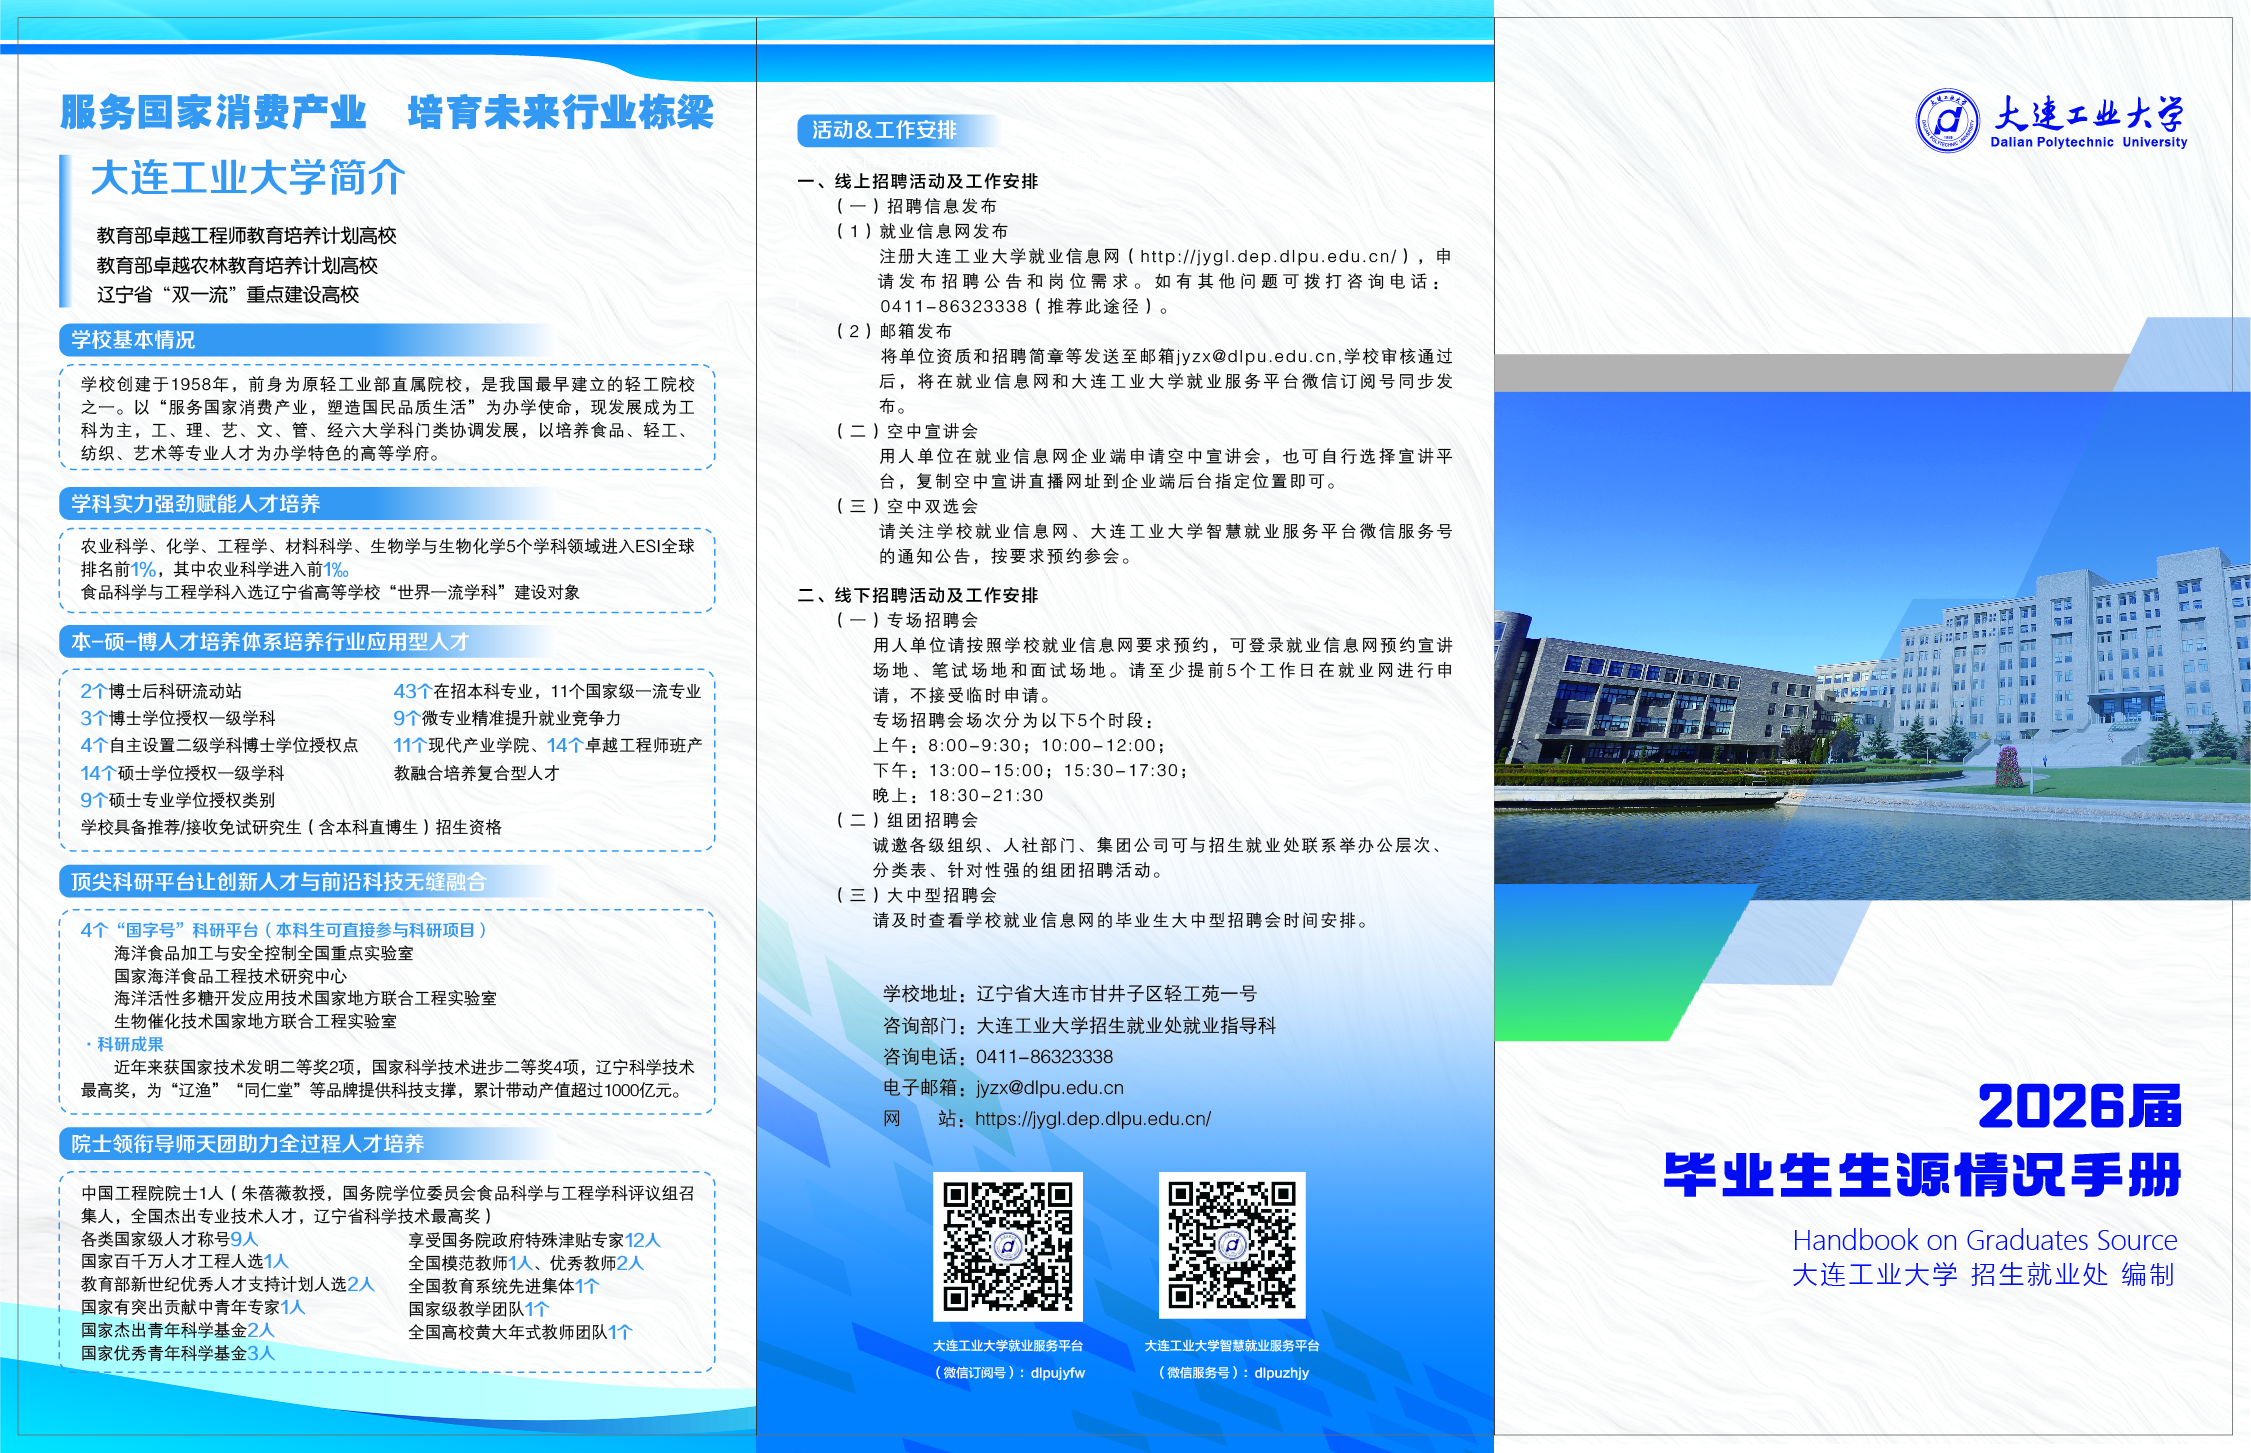Click 9个硕士专业学位授权类别 entry
2251x1453 pixels.
point(177,800)
